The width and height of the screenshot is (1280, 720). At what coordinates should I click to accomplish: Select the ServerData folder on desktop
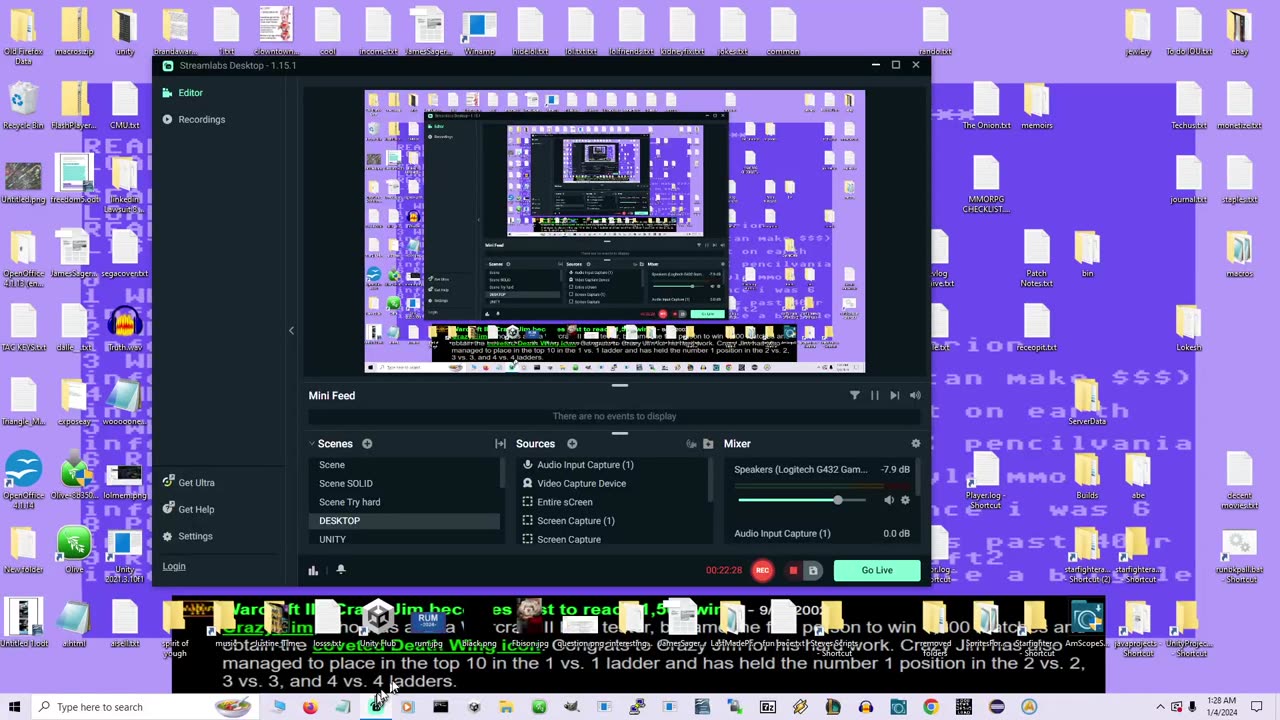tap(1087, 402)
